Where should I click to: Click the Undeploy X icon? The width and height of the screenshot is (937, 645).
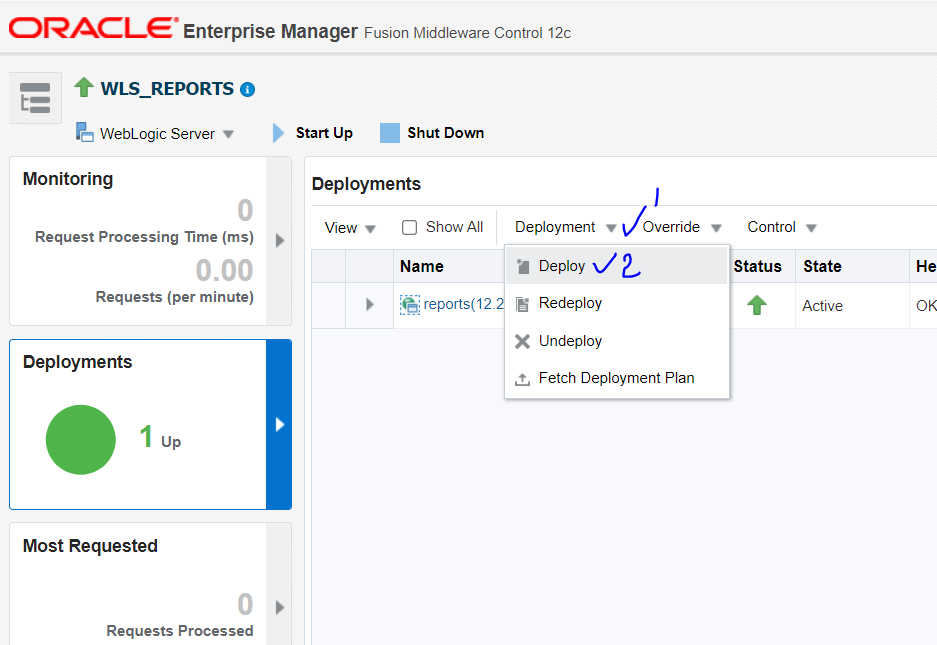(522, 341)
